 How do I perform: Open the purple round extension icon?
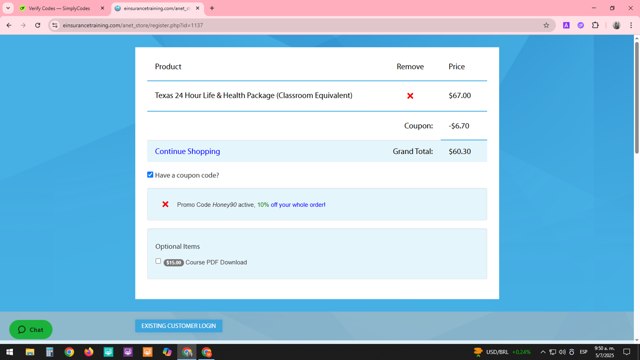(x=580, y=25)
